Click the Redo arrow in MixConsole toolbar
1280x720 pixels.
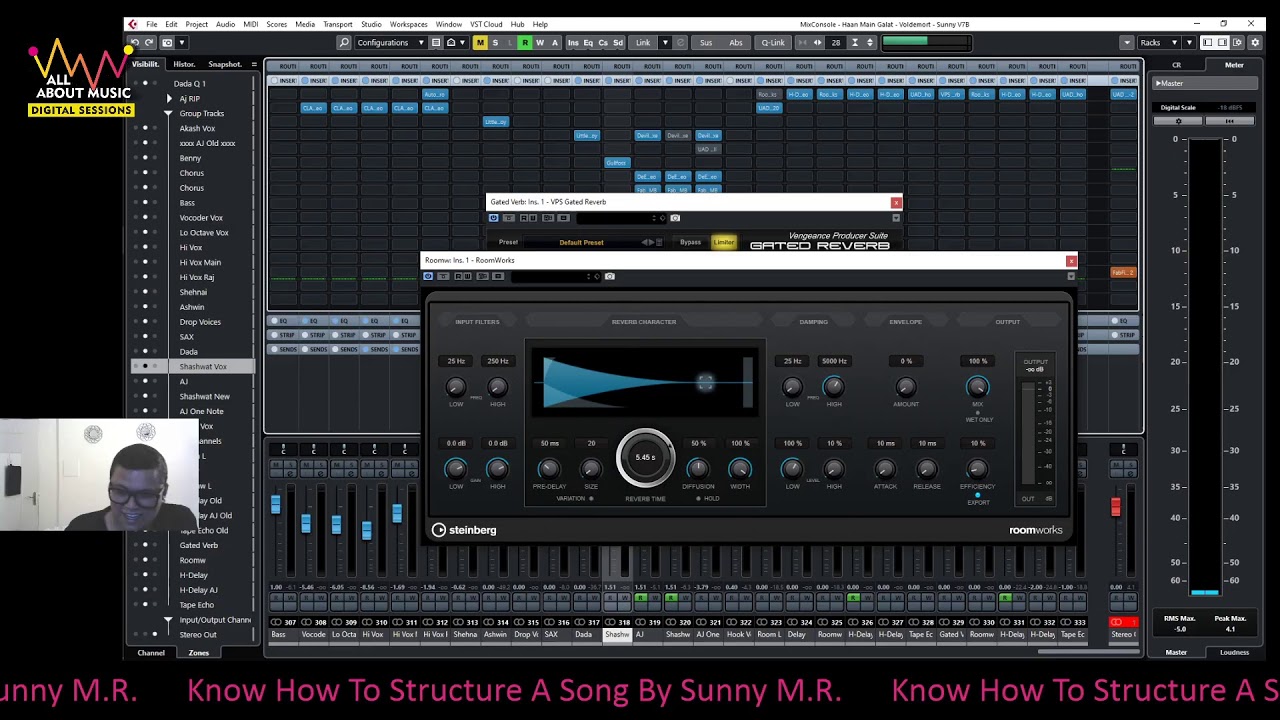(x=149, y=42)
